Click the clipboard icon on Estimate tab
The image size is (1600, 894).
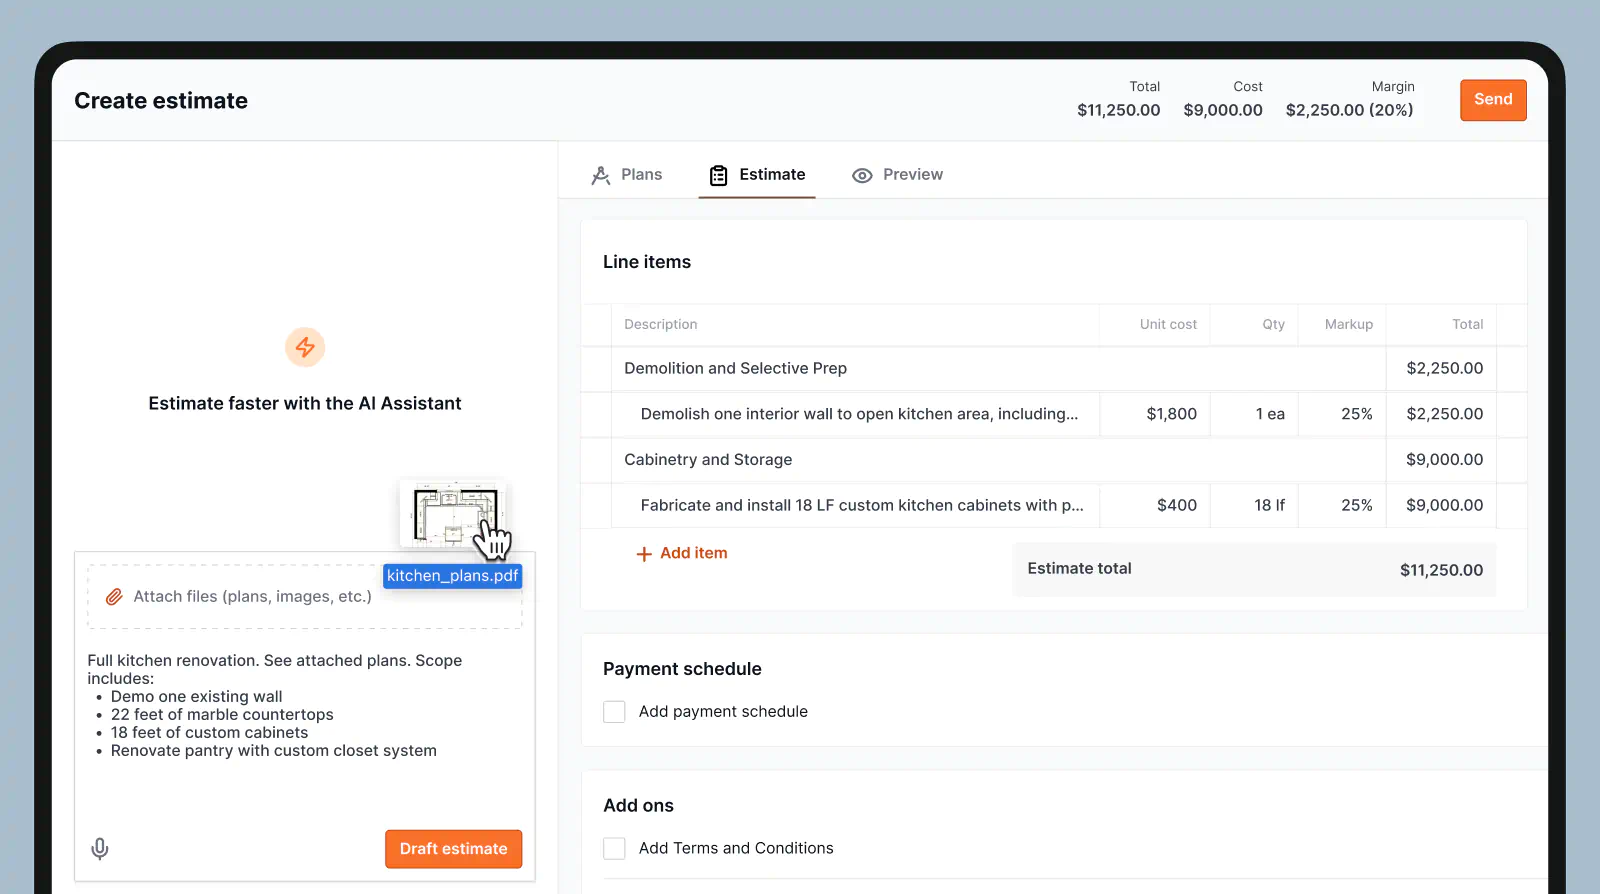point(718,175)
